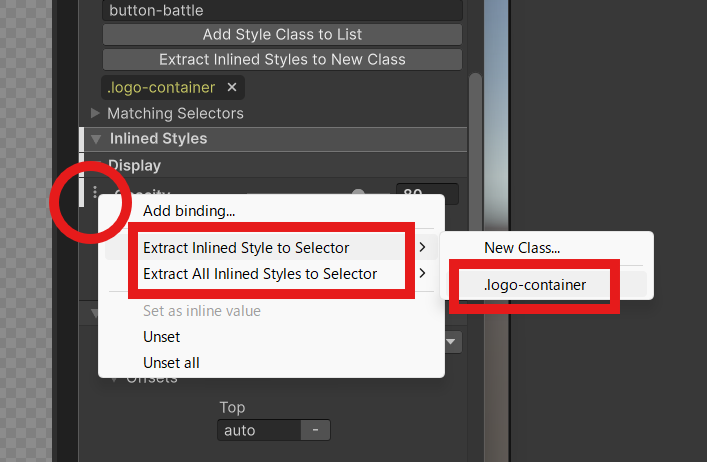The height and width of the screenshot is (462, 707).
Task: Click Extract Inlined Styles to New Class
Action: point(282,60)
